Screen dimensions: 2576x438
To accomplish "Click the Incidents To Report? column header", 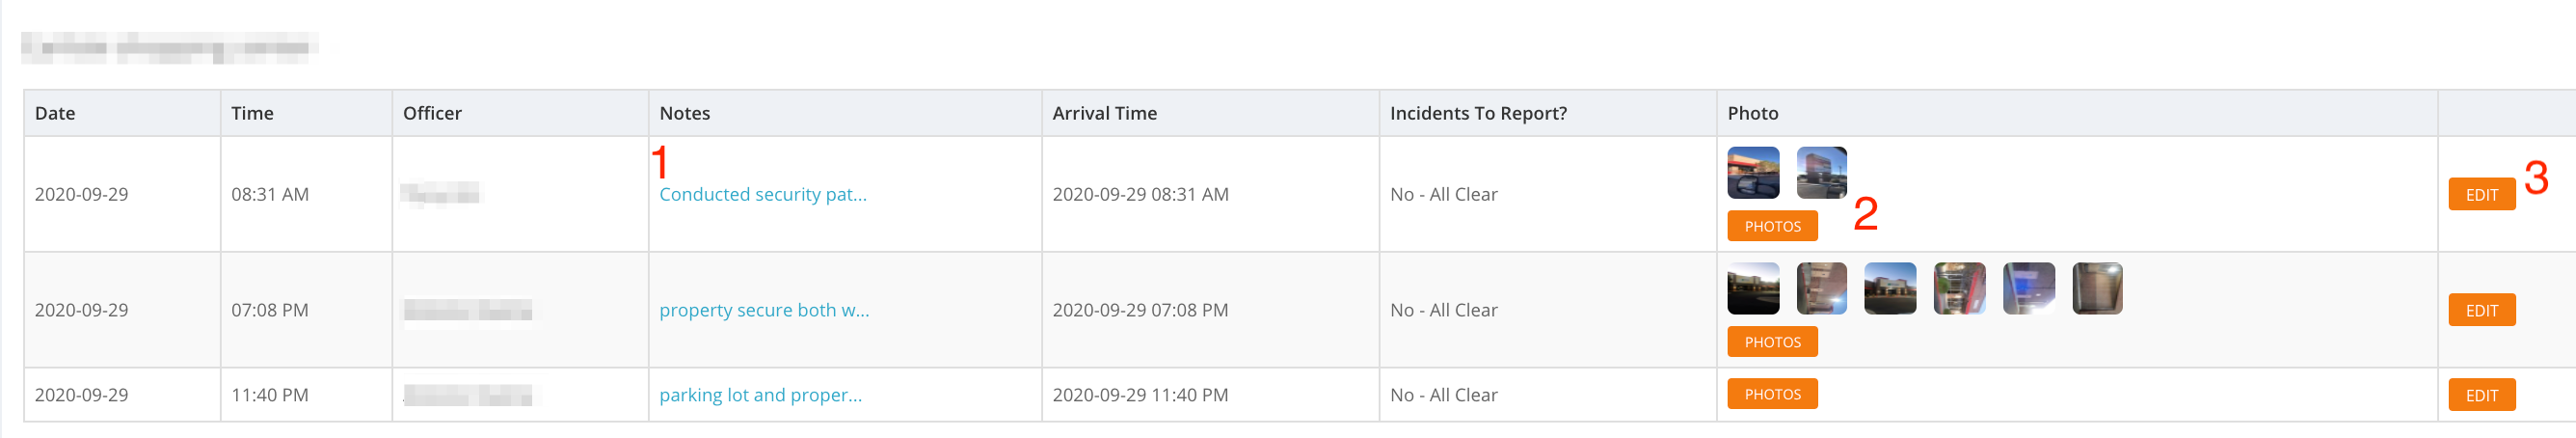I will click(x=1478, y=113).
